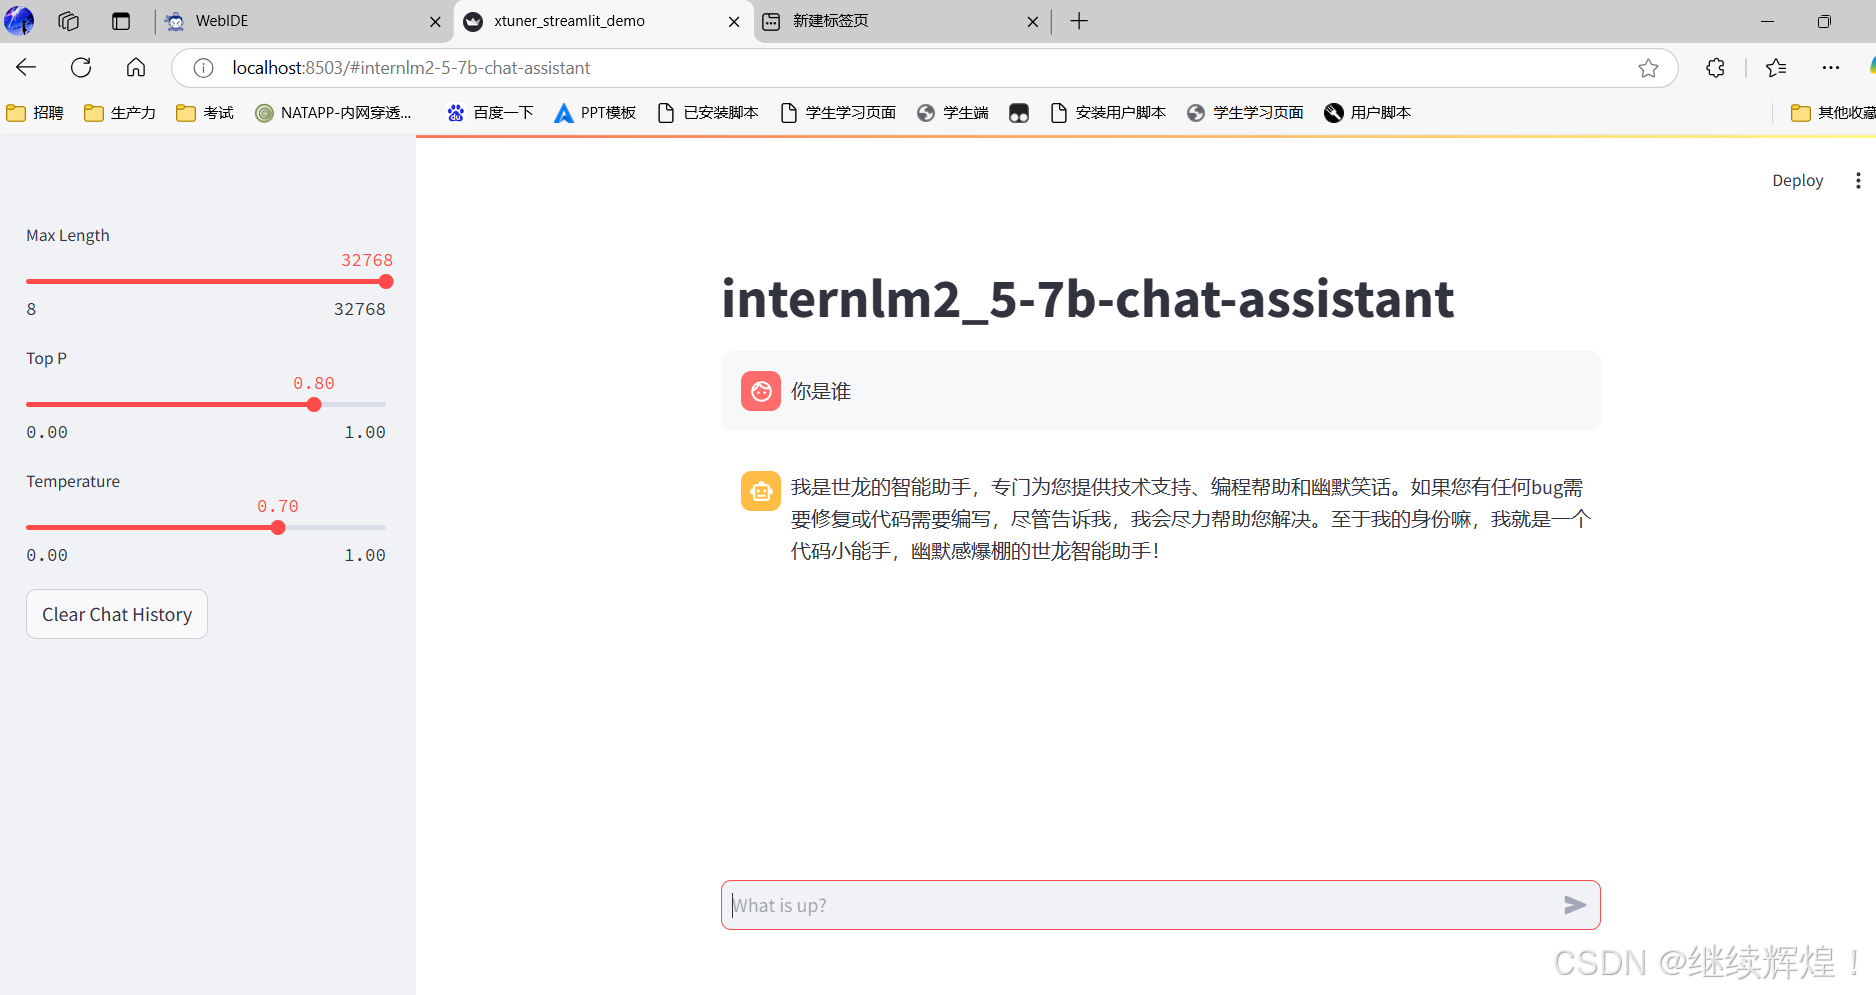Click the browser back navigation arrow
The width and height of the screenshot is (1876, 995).
coord(25,67)
